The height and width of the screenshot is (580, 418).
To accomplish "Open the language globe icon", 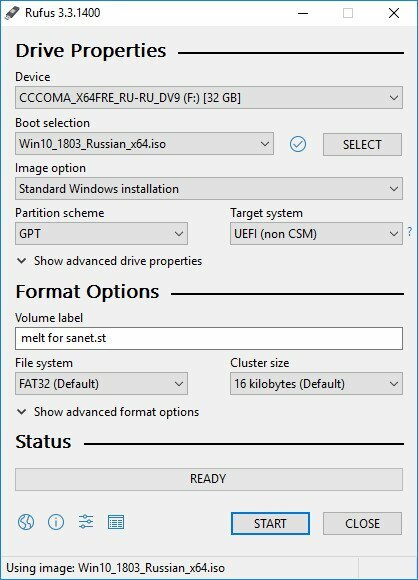I will point(26,522).
